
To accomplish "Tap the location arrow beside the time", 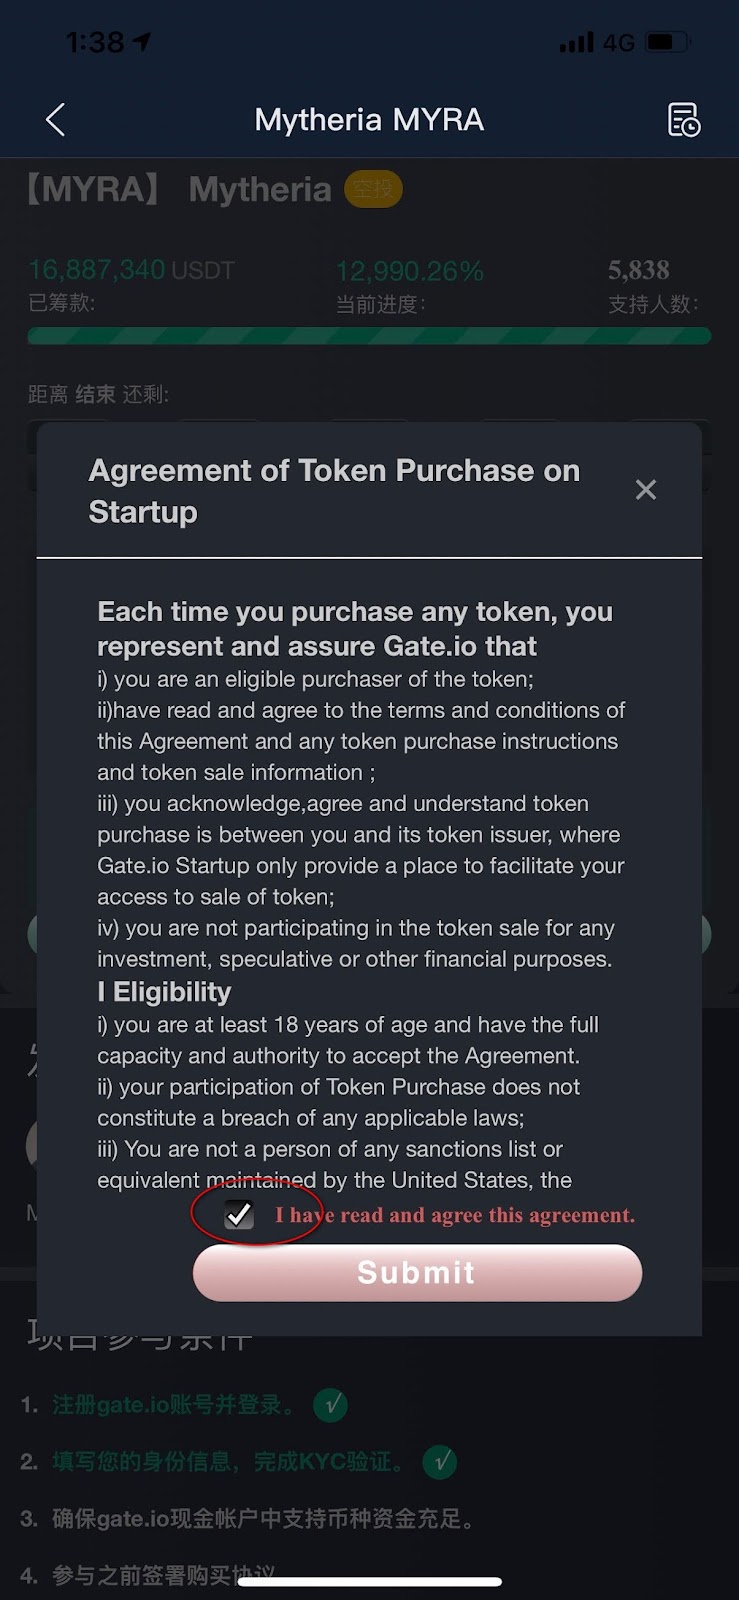I will point(142,42).
